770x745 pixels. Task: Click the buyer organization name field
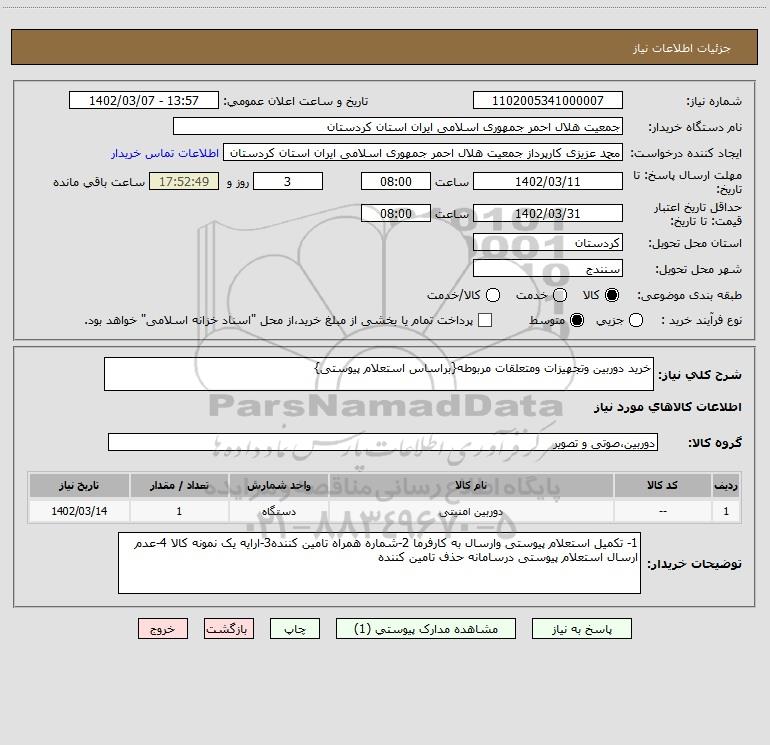point(398,127)
